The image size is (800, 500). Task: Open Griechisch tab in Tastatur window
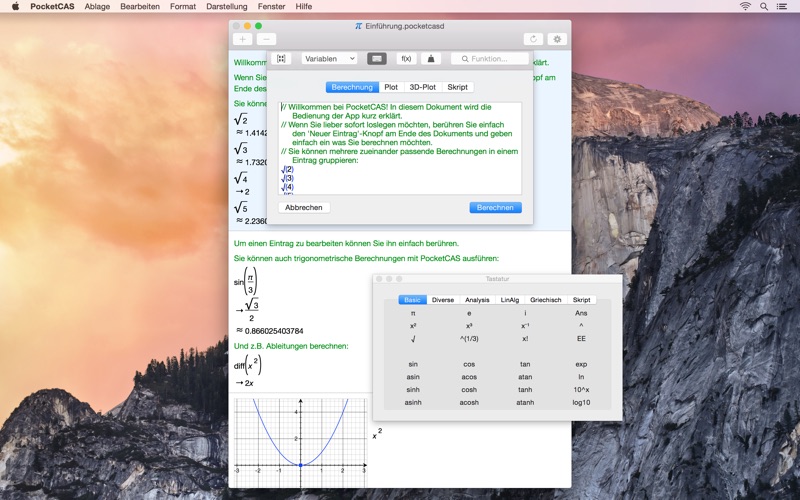click(545, 300)
